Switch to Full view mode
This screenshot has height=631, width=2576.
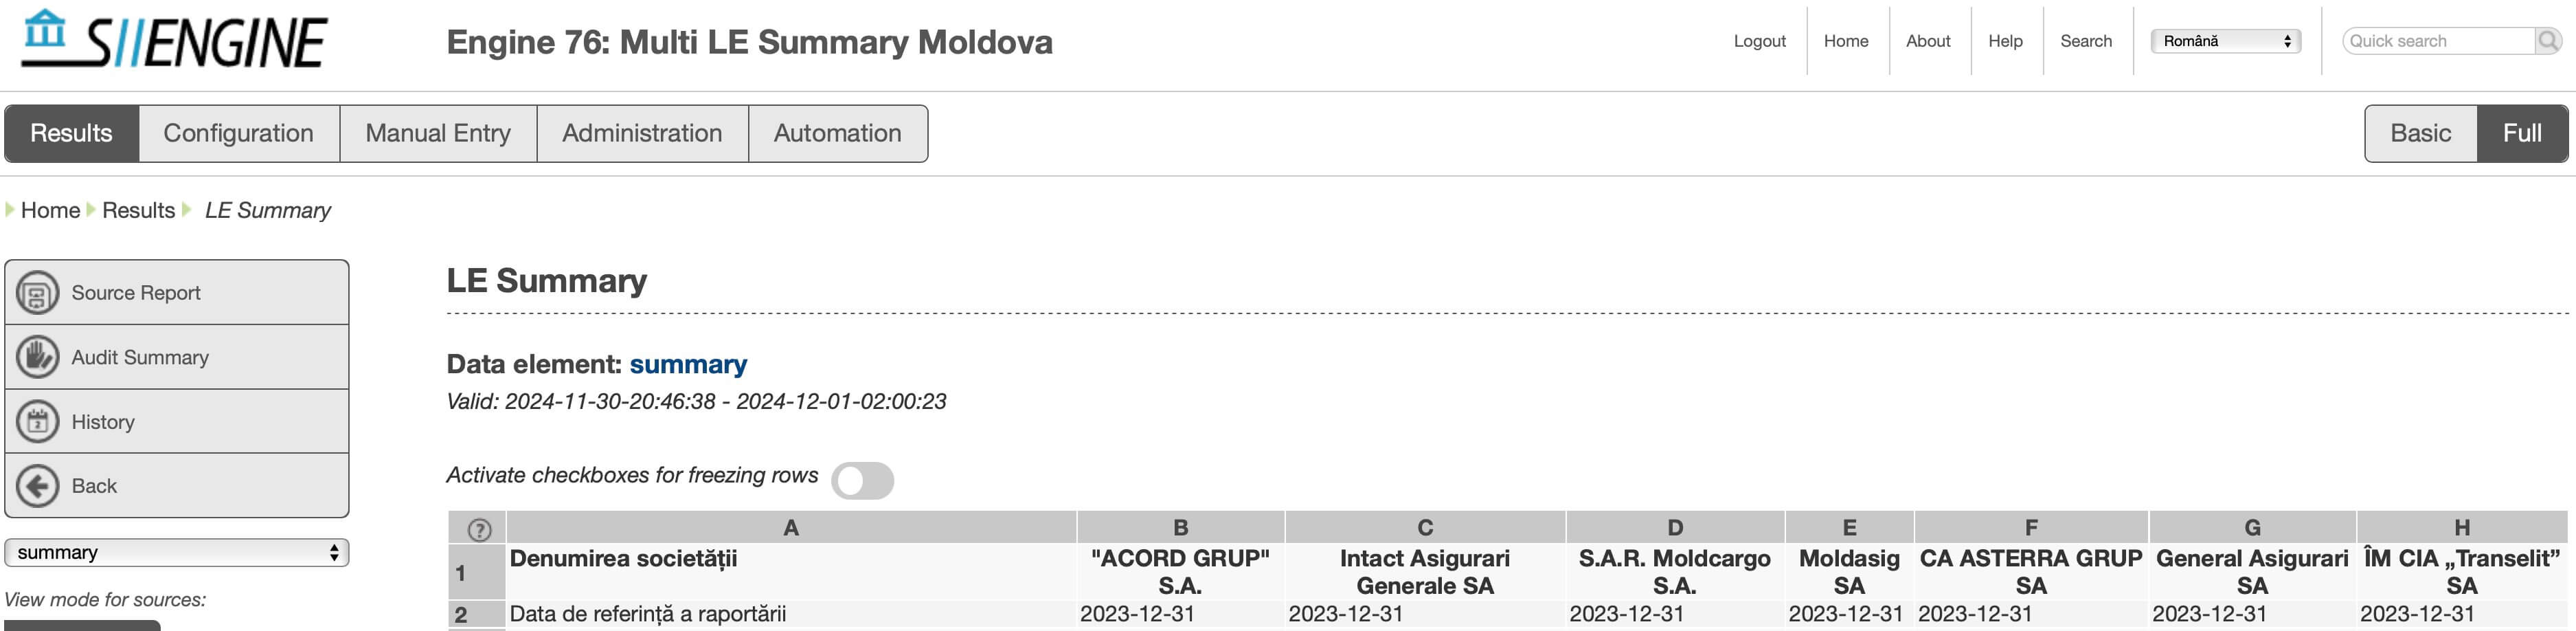tap(2522, 133)
